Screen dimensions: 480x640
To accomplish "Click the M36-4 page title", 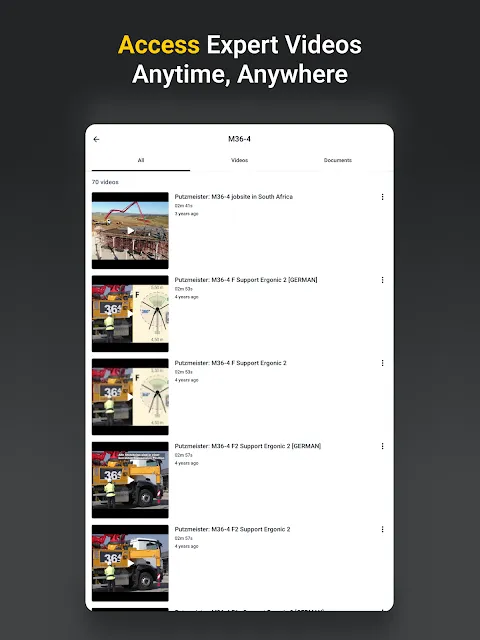I will [x=240, y=139].
